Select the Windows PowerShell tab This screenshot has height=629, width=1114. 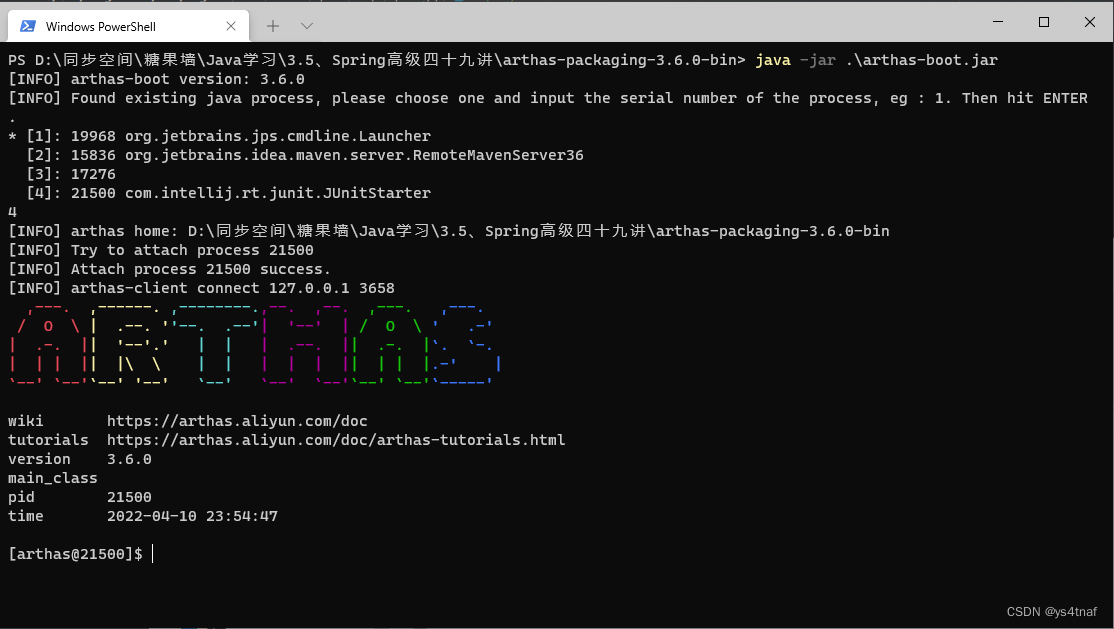click(110, 26)
